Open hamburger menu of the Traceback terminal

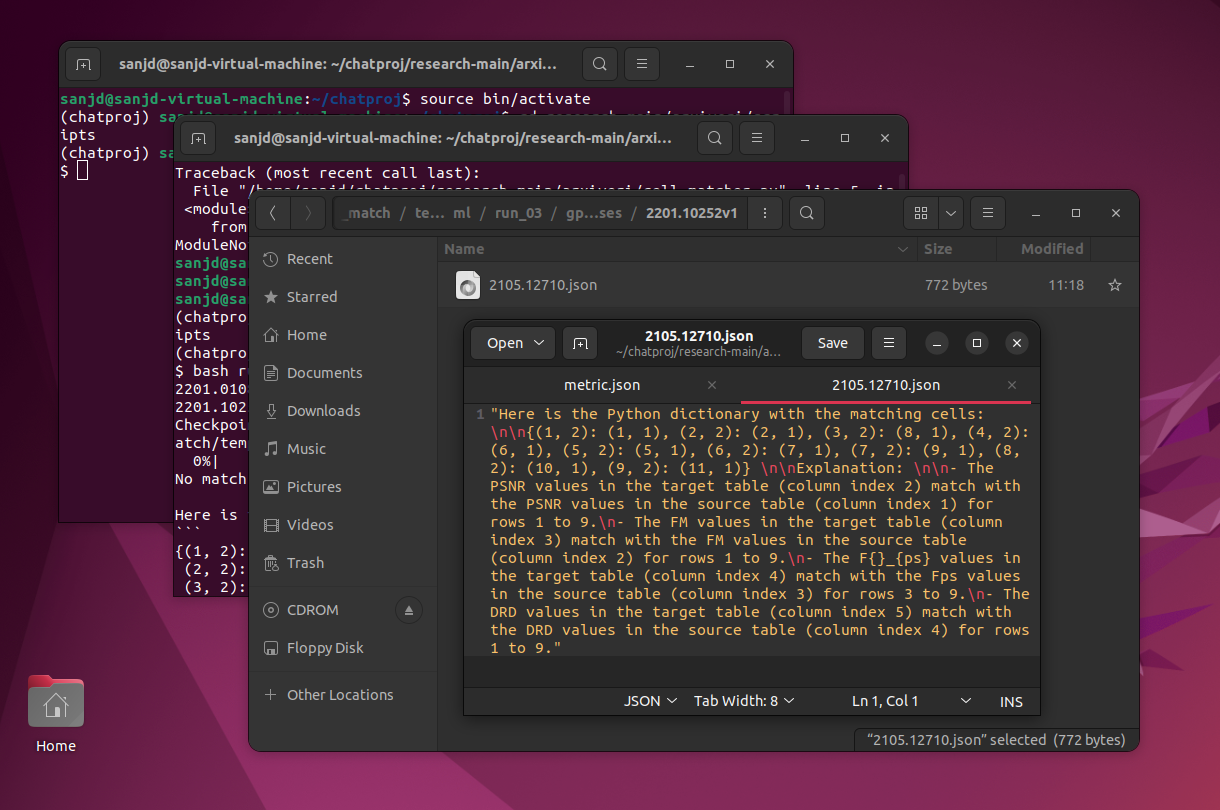coord(757,138)
